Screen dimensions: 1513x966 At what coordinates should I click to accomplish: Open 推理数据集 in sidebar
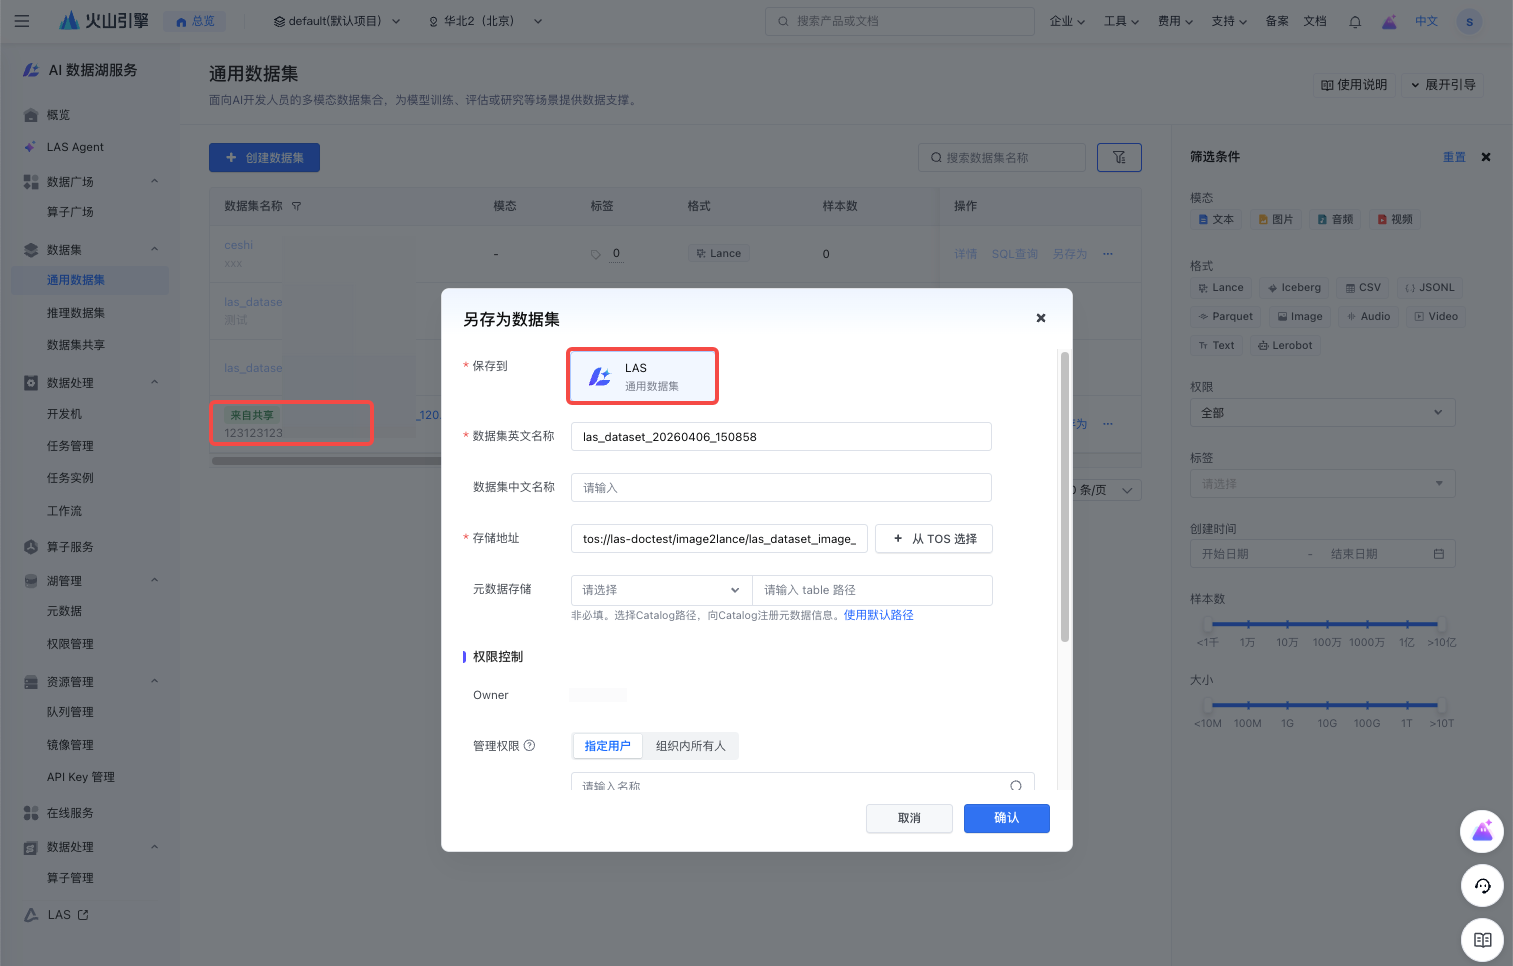pos(76,313)
